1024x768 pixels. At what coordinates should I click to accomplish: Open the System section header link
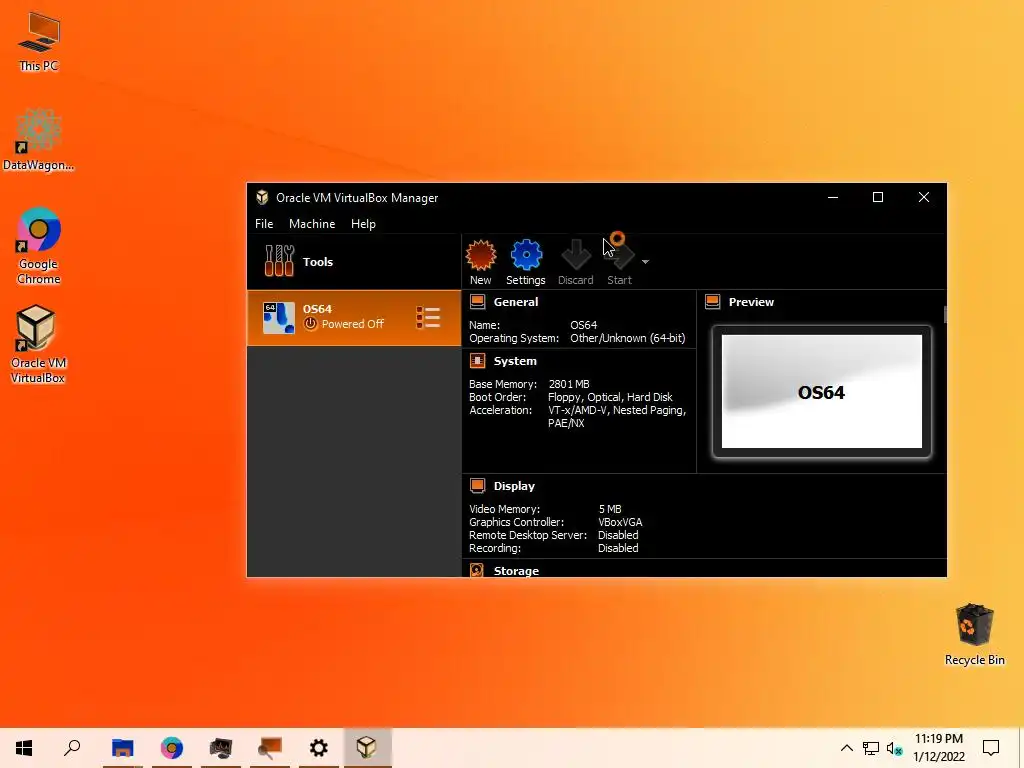[515, 360]
